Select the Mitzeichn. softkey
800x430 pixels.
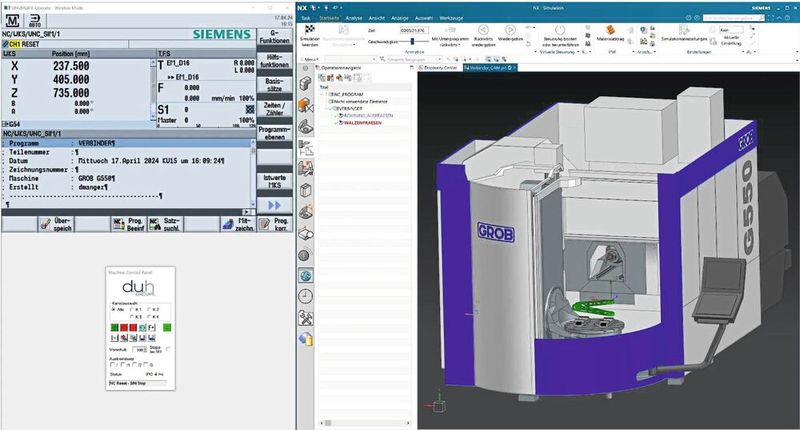238,224
